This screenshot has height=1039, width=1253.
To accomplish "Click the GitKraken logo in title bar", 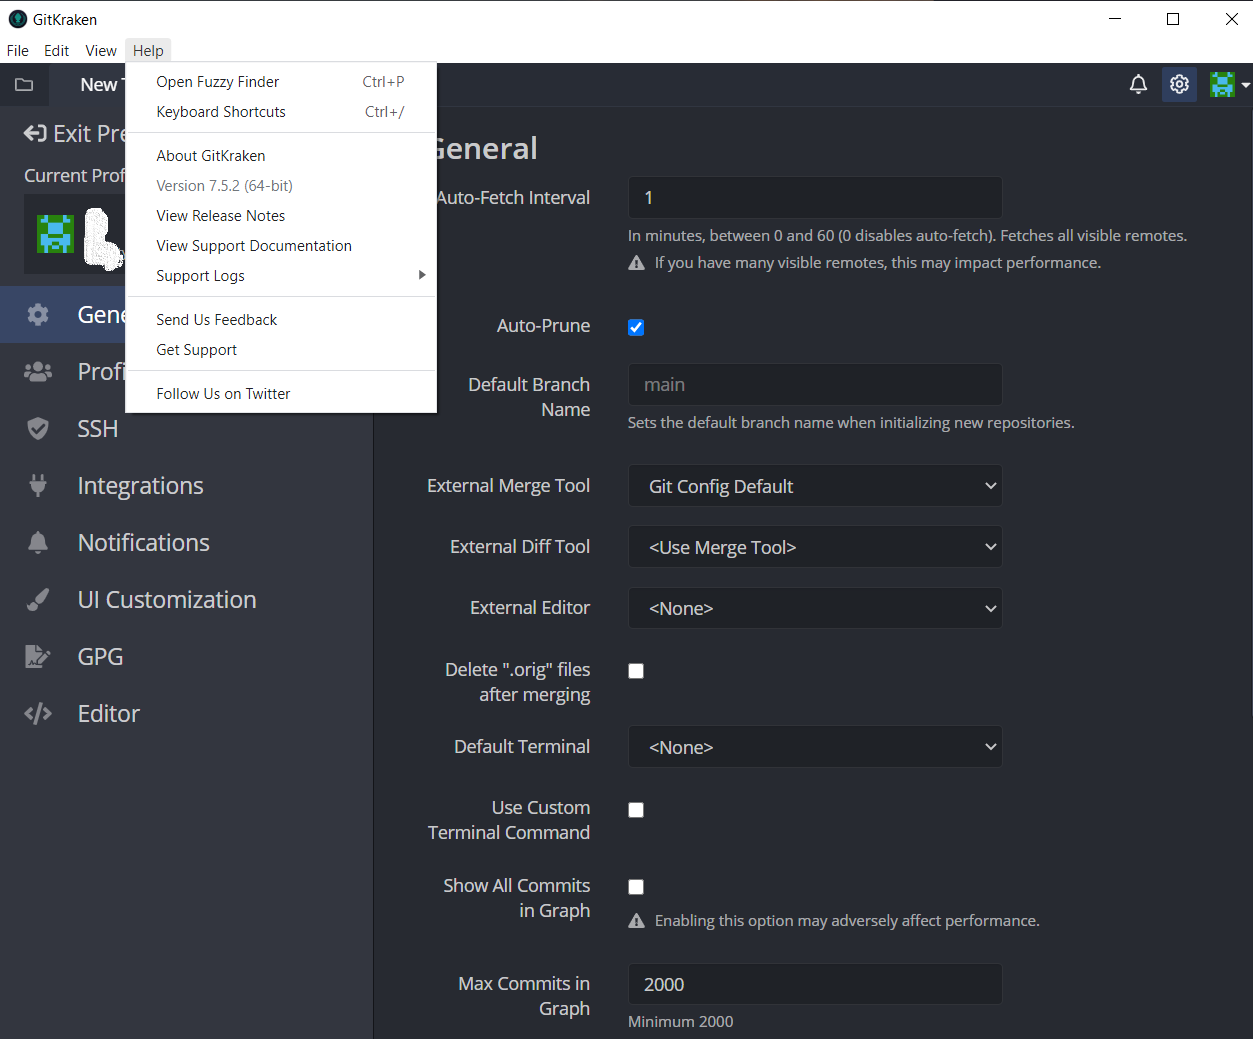I will 17,19.
